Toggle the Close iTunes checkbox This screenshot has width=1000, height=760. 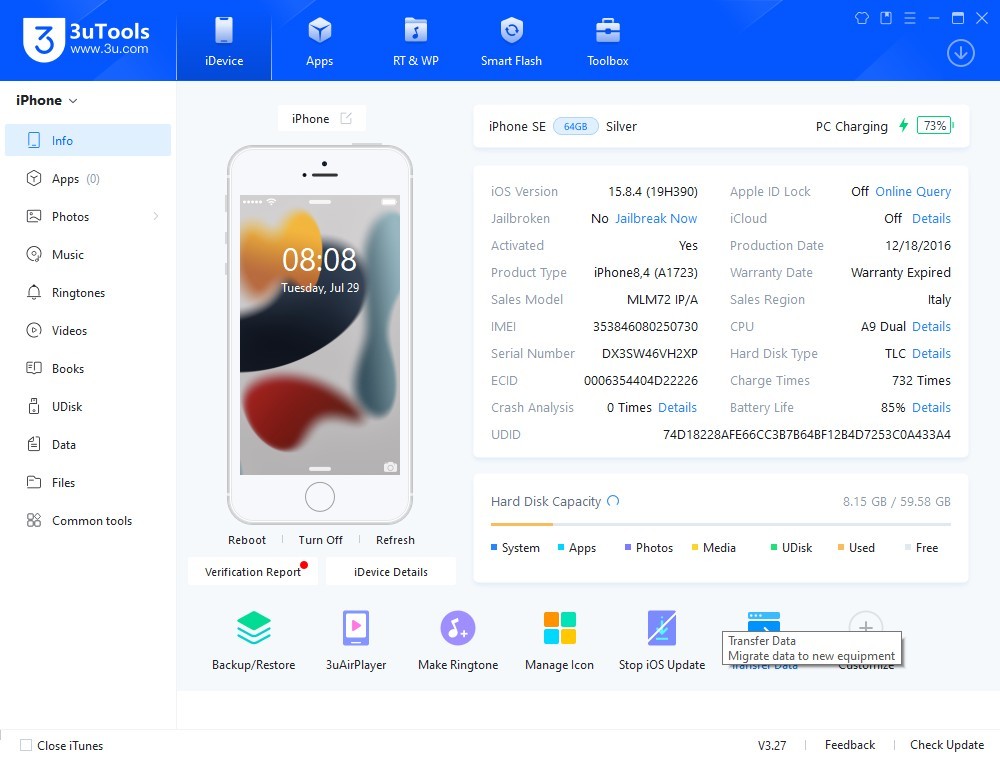pos(26,745)
